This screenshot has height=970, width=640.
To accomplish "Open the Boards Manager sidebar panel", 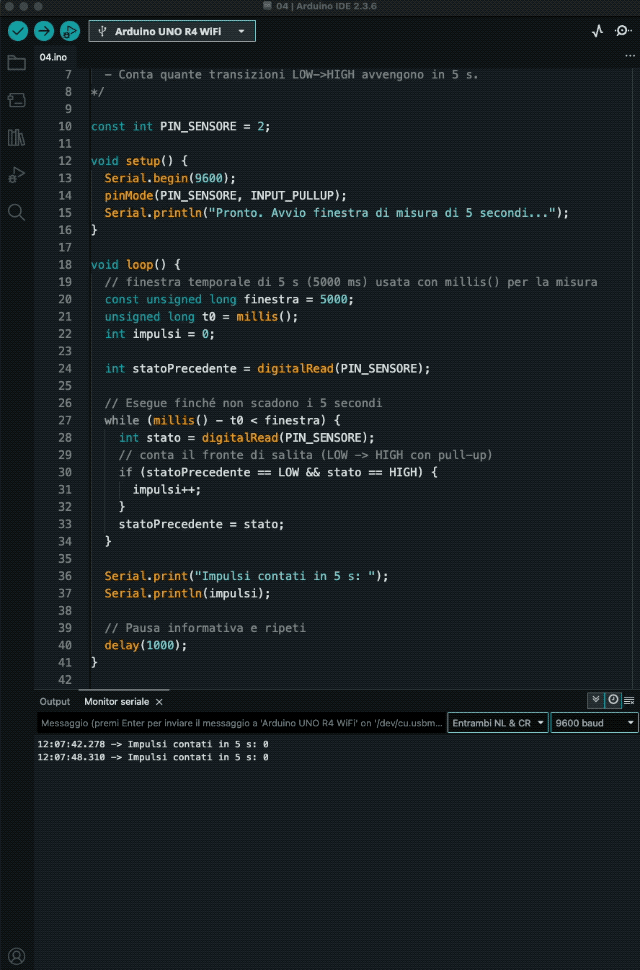I will pos(16,100).
